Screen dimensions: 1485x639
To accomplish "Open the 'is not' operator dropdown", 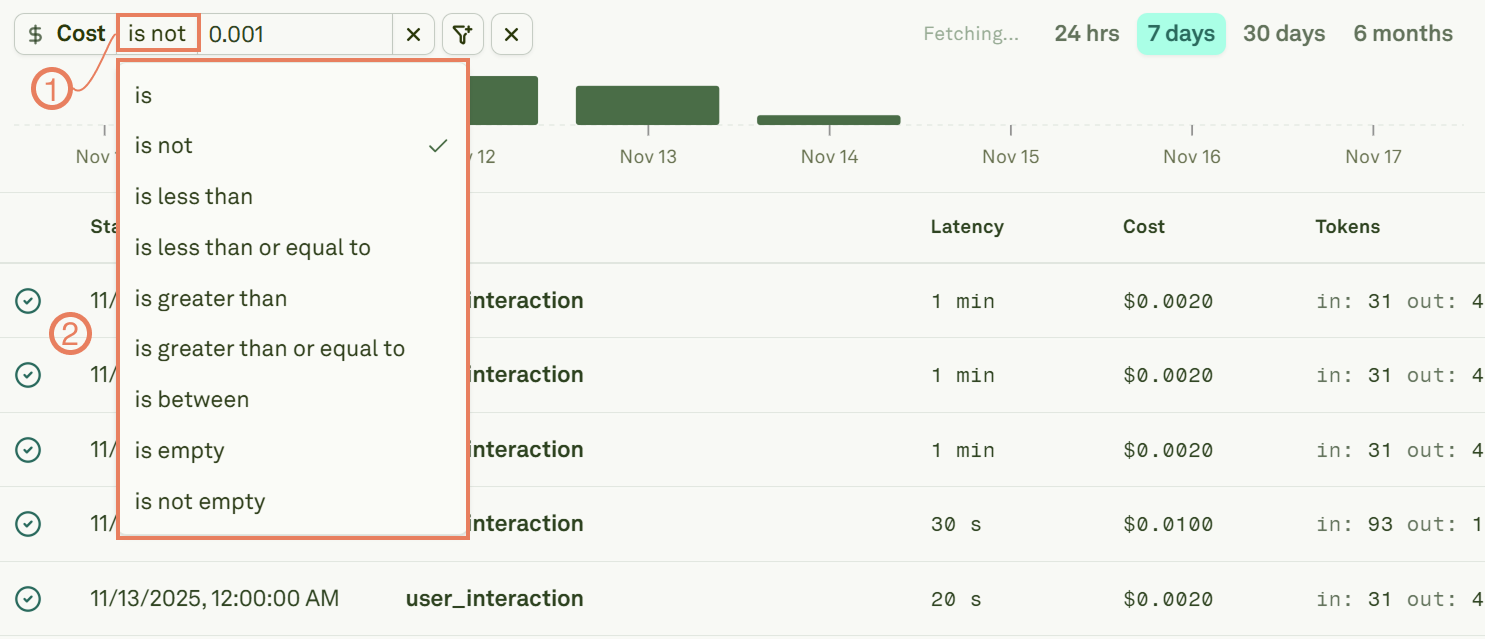I will click(x=157, y=32).
